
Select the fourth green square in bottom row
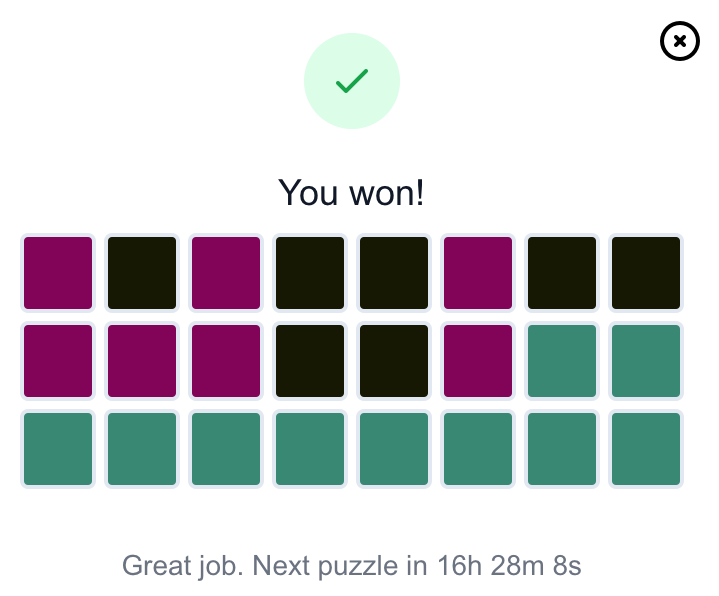point(310,449)
